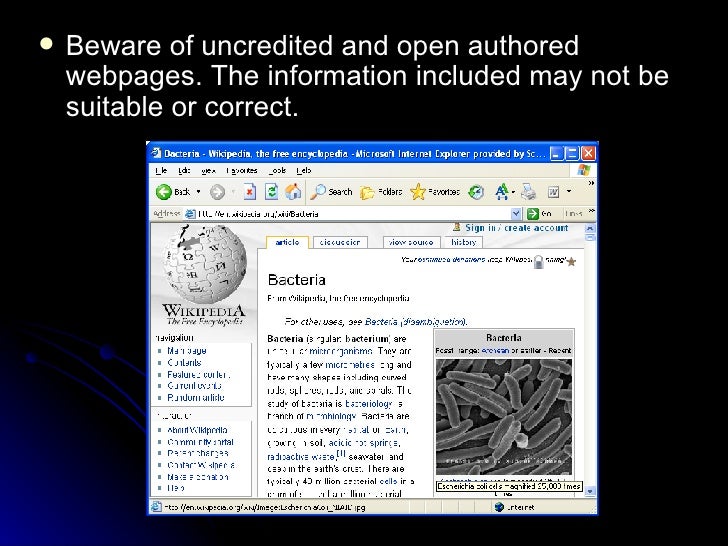Click the Wikipedia globe logo
The height and width of the screenshot is (546, 728).
(x=205, y=264)
